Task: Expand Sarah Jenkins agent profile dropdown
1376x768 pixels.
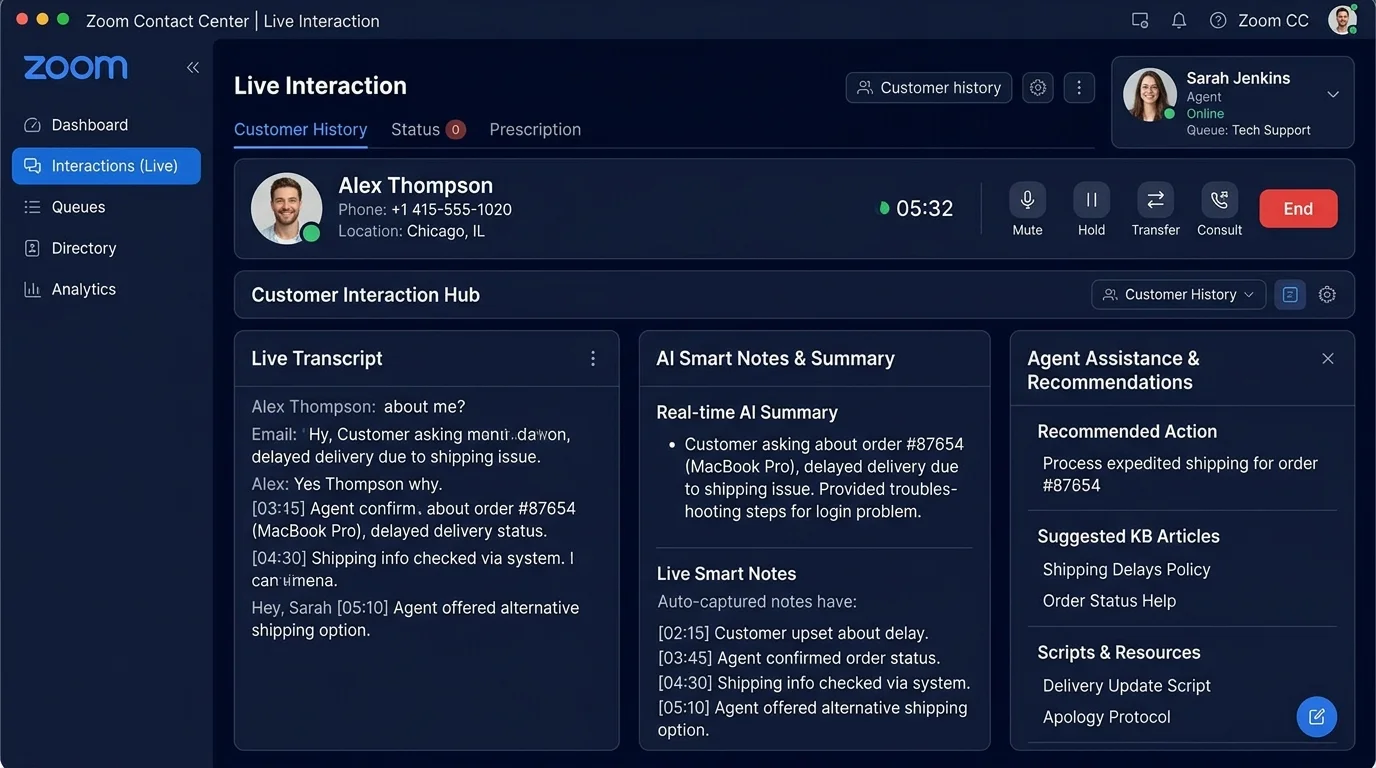Action: coord(1333,95)
